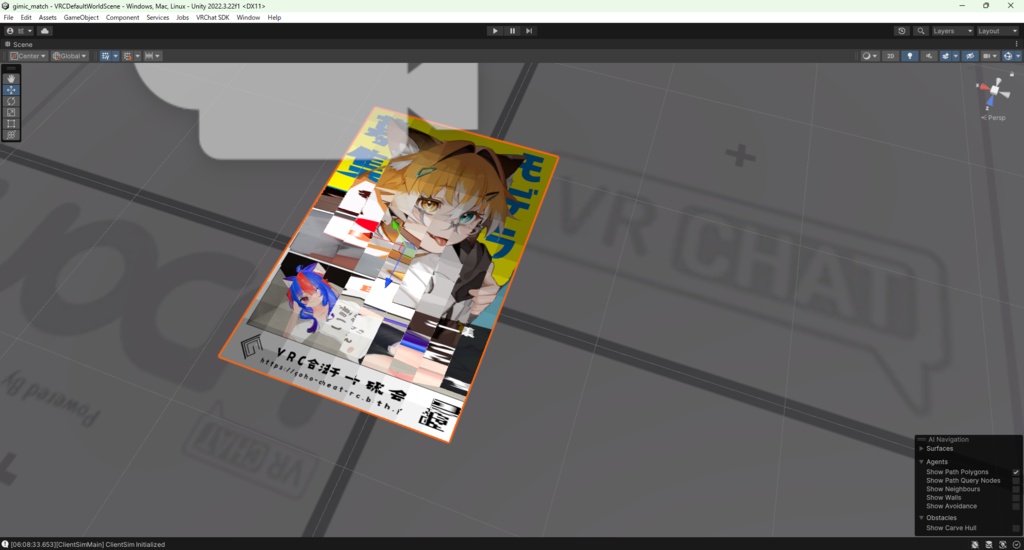The image size is (1024, 550).
Task: Open the Unity search window
Action: pyautogui.click(x=921, y=31)
